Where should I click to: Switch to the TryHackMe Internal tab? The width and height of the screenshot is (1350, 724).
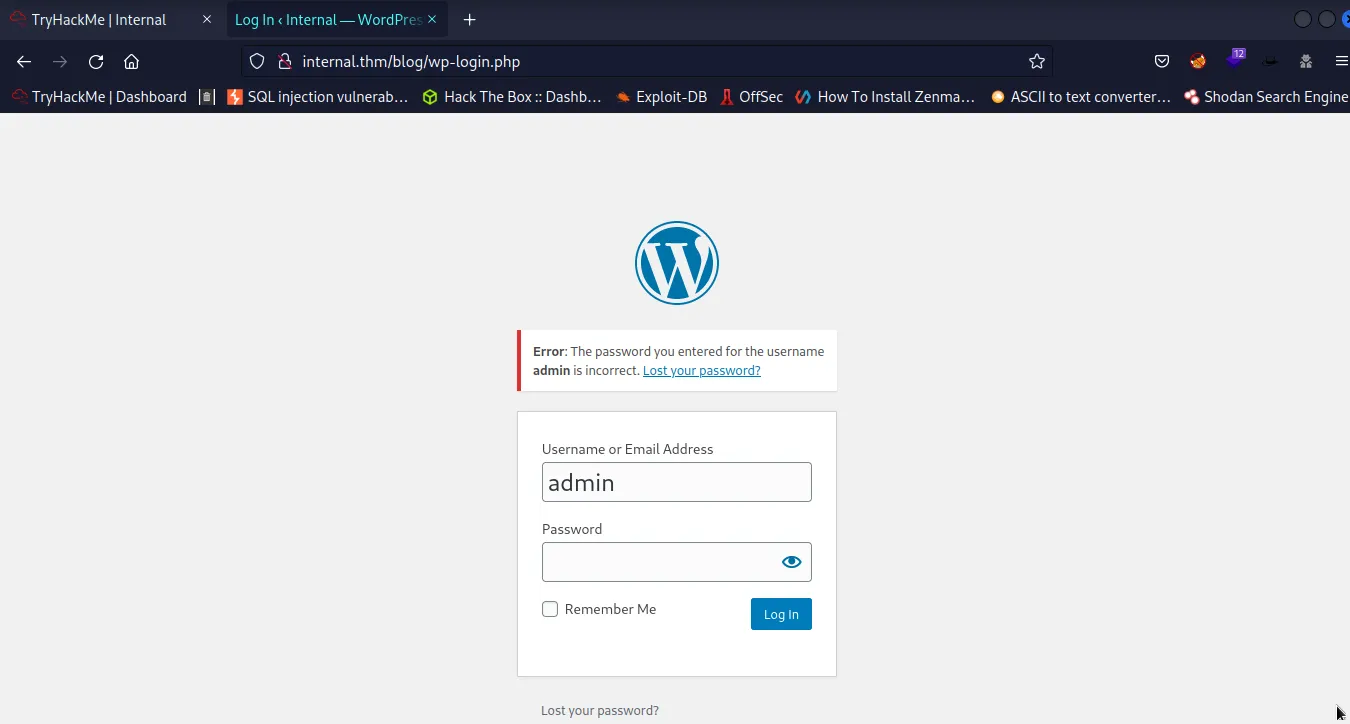(100, 19)
